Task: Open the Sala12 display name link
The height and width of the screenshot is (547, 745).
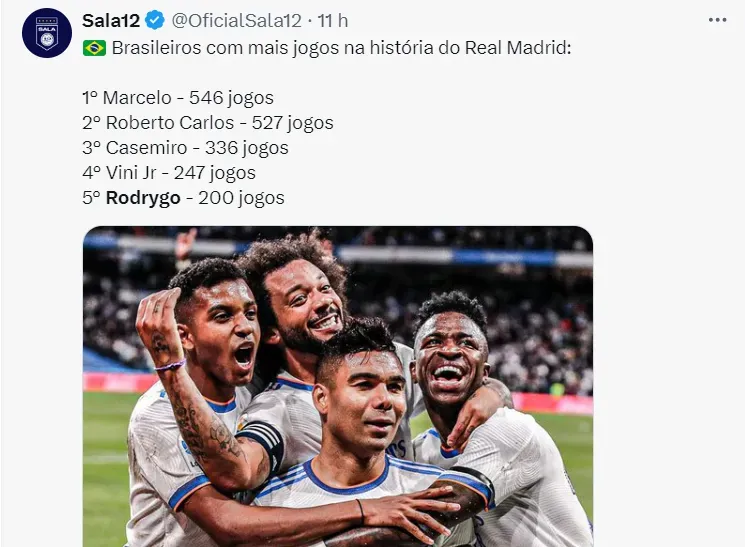Action: click(x=111, y=20)
